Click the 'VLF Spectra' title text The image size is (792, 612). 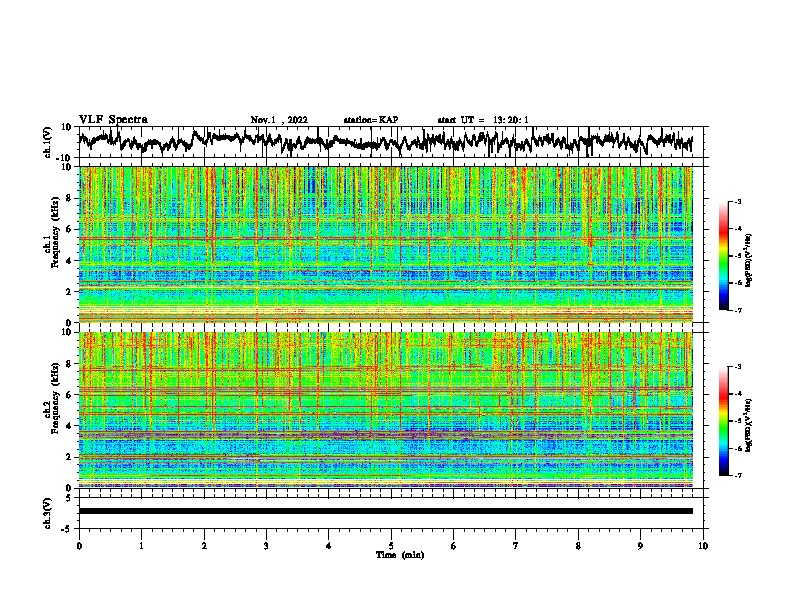coord(113,120)
